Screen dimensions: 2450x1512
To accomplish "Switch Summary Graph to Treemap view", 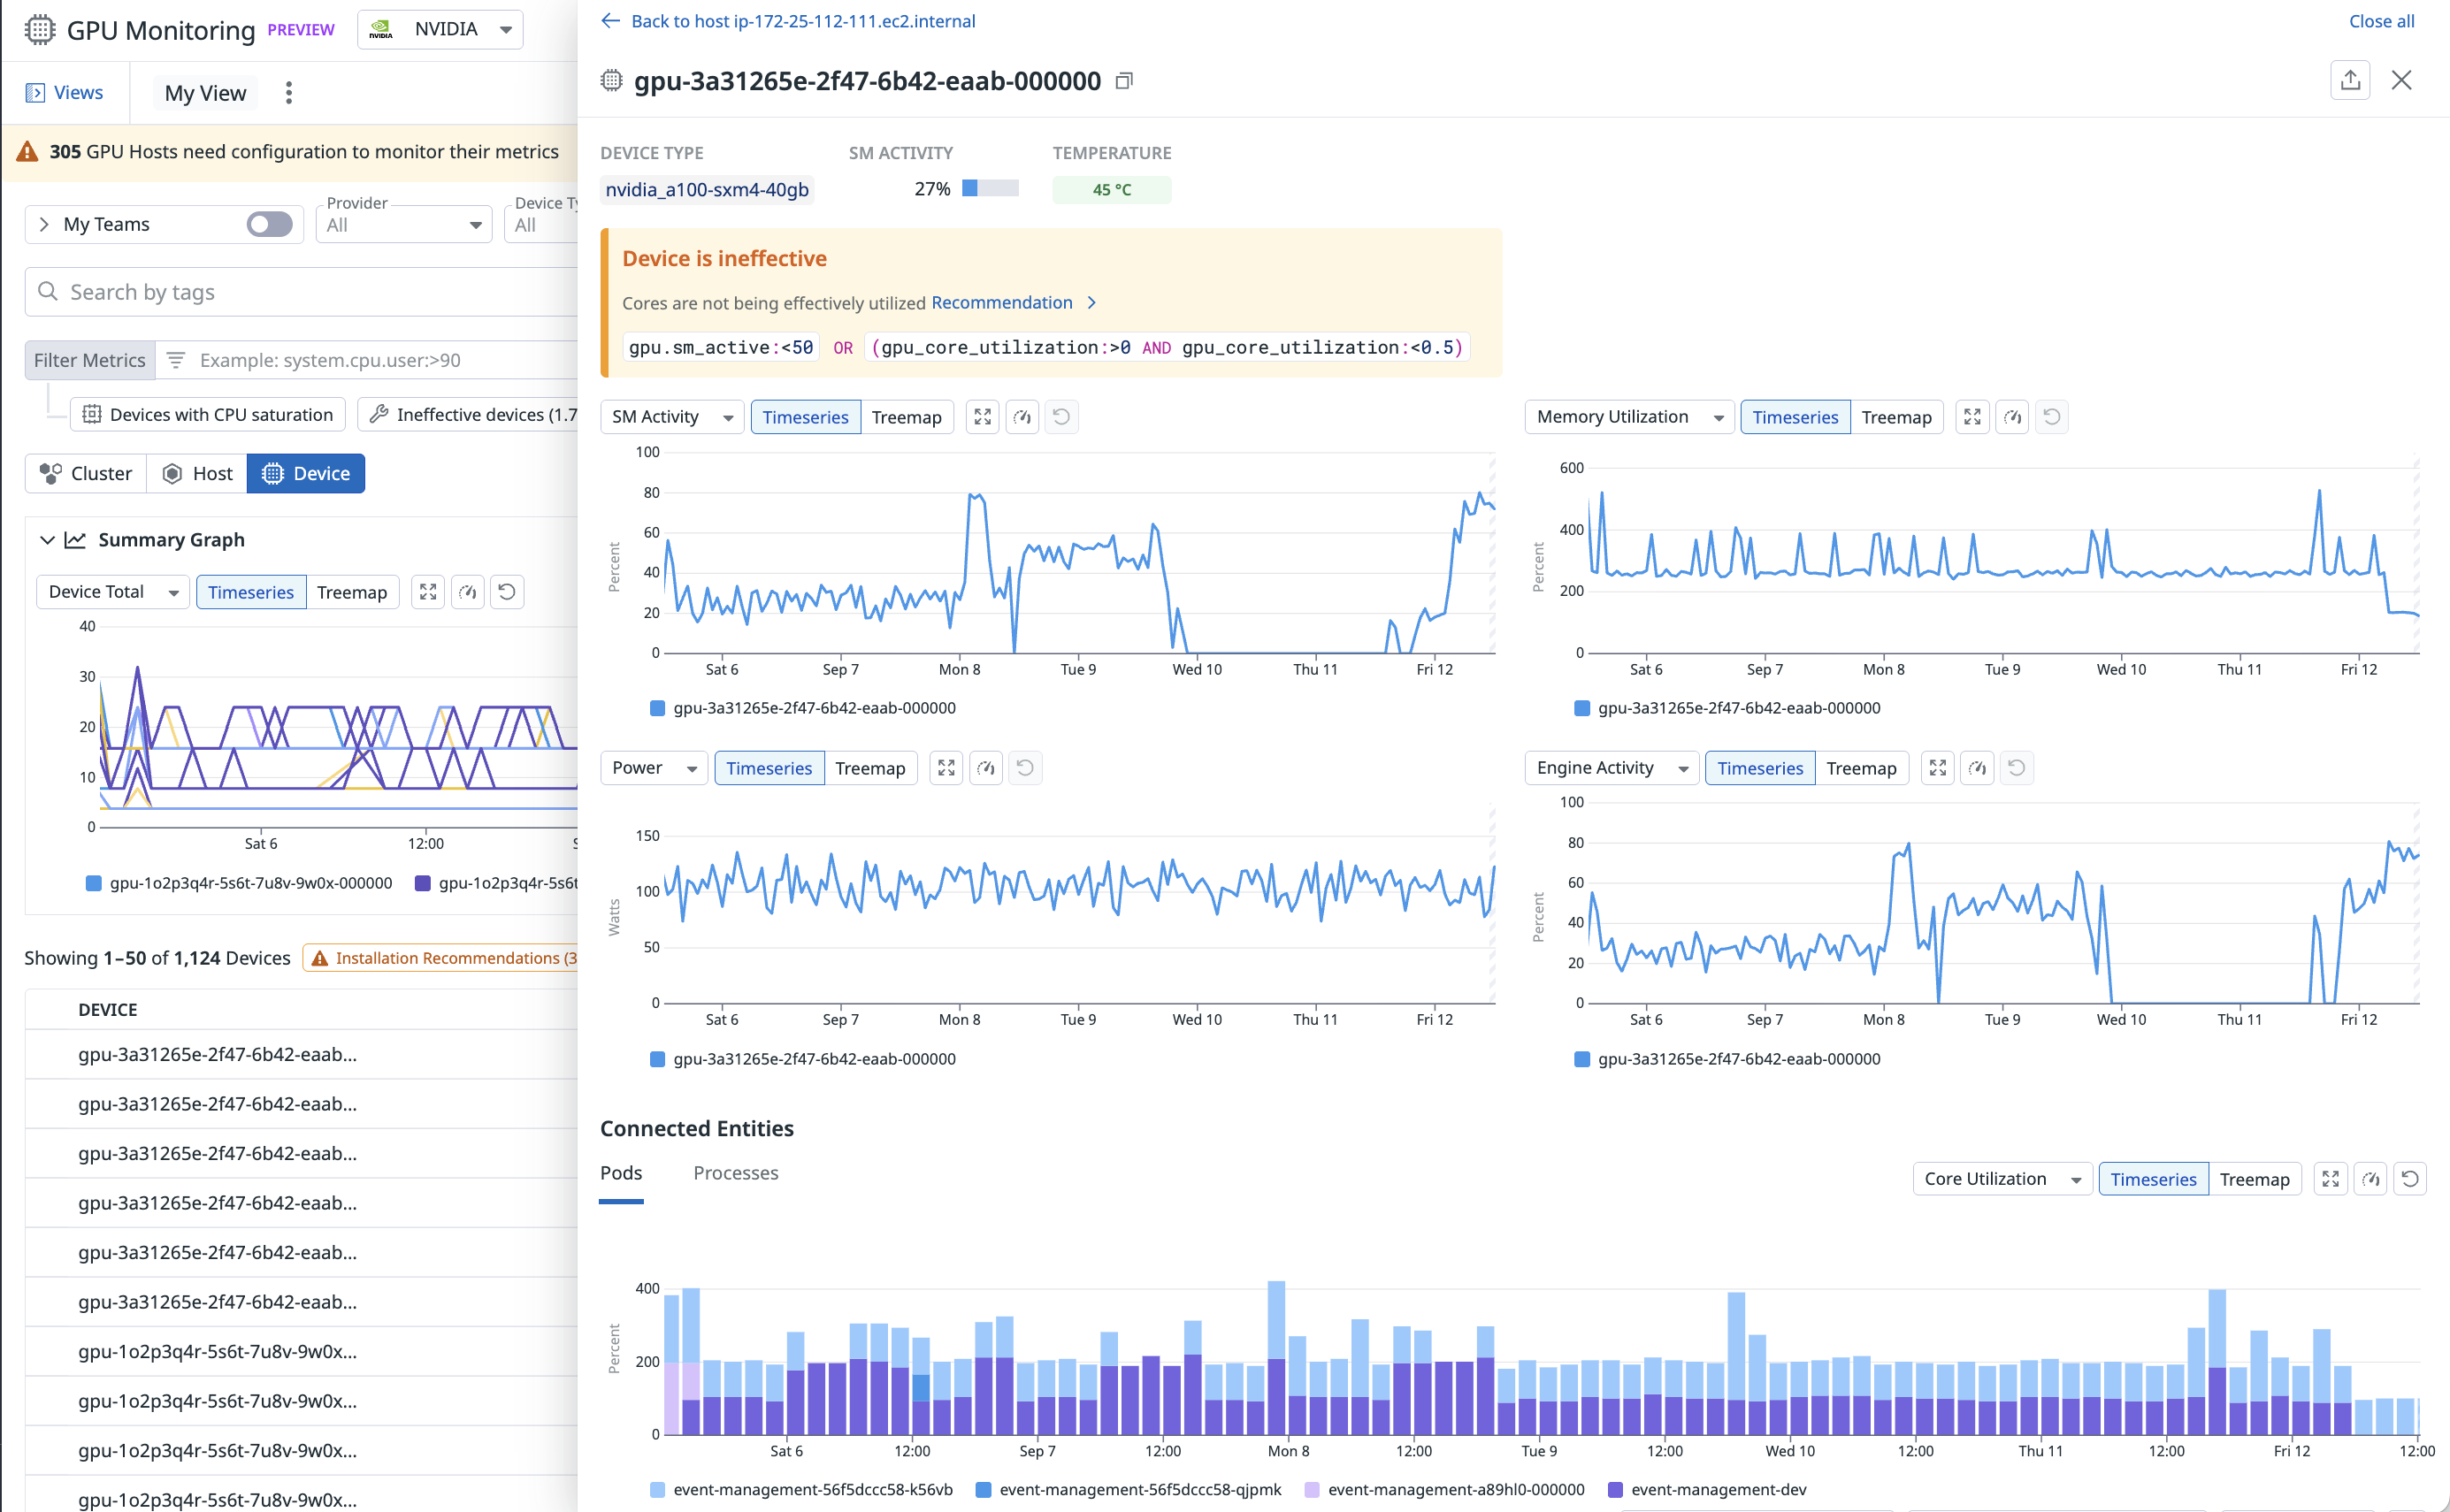I will coord(351,592).
